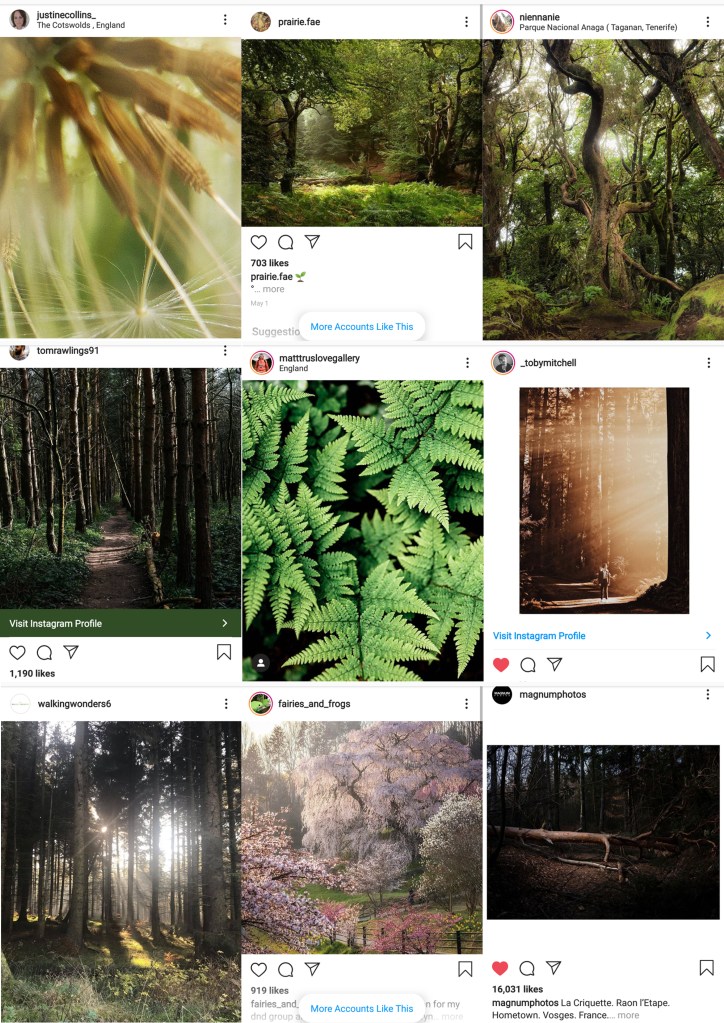724x1023 pixels.
Task: Like the prairie.fae forest post
Action: 259,242
